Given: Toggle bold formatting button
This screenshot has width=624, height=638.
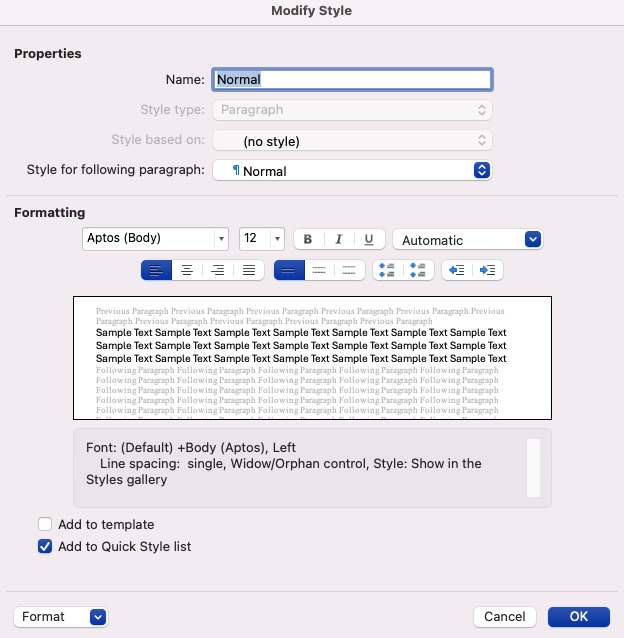Looking at the screenshot, I should (x=308, y=239).
